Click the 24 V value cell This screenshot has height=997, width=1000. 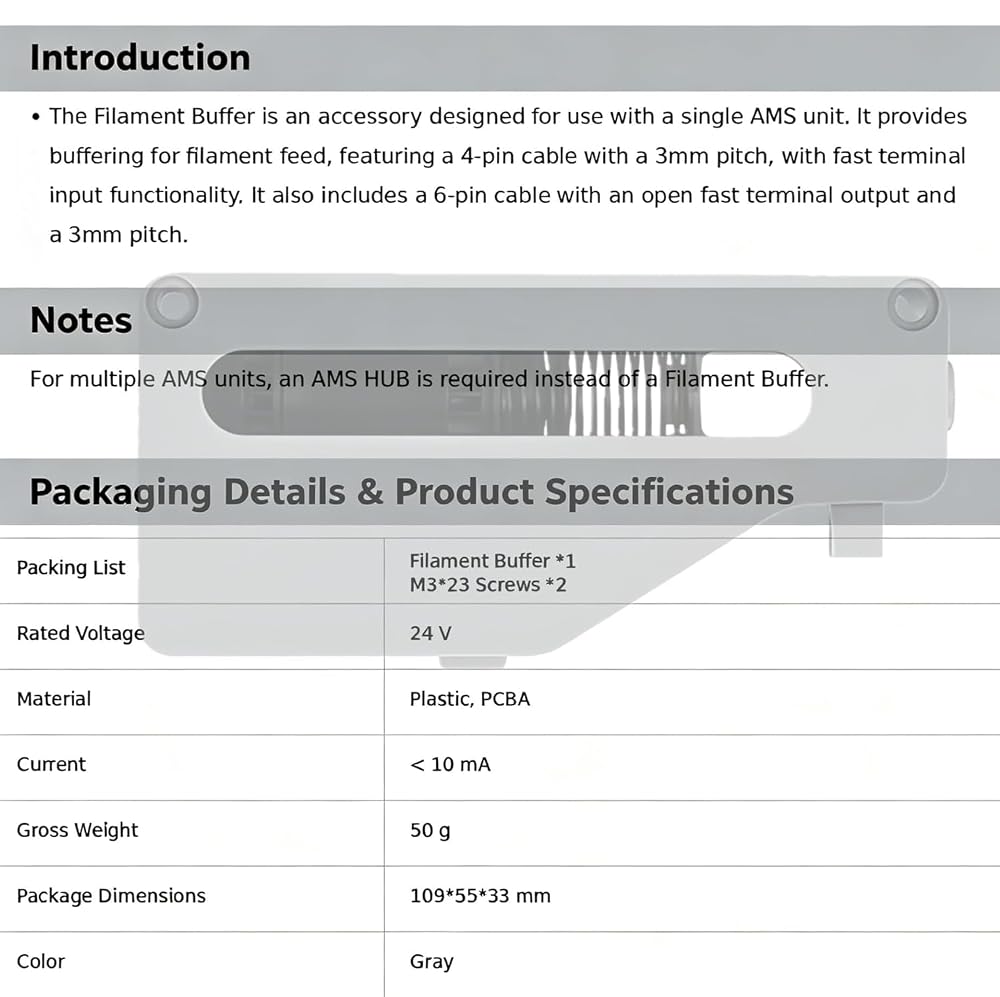[430, 633]
